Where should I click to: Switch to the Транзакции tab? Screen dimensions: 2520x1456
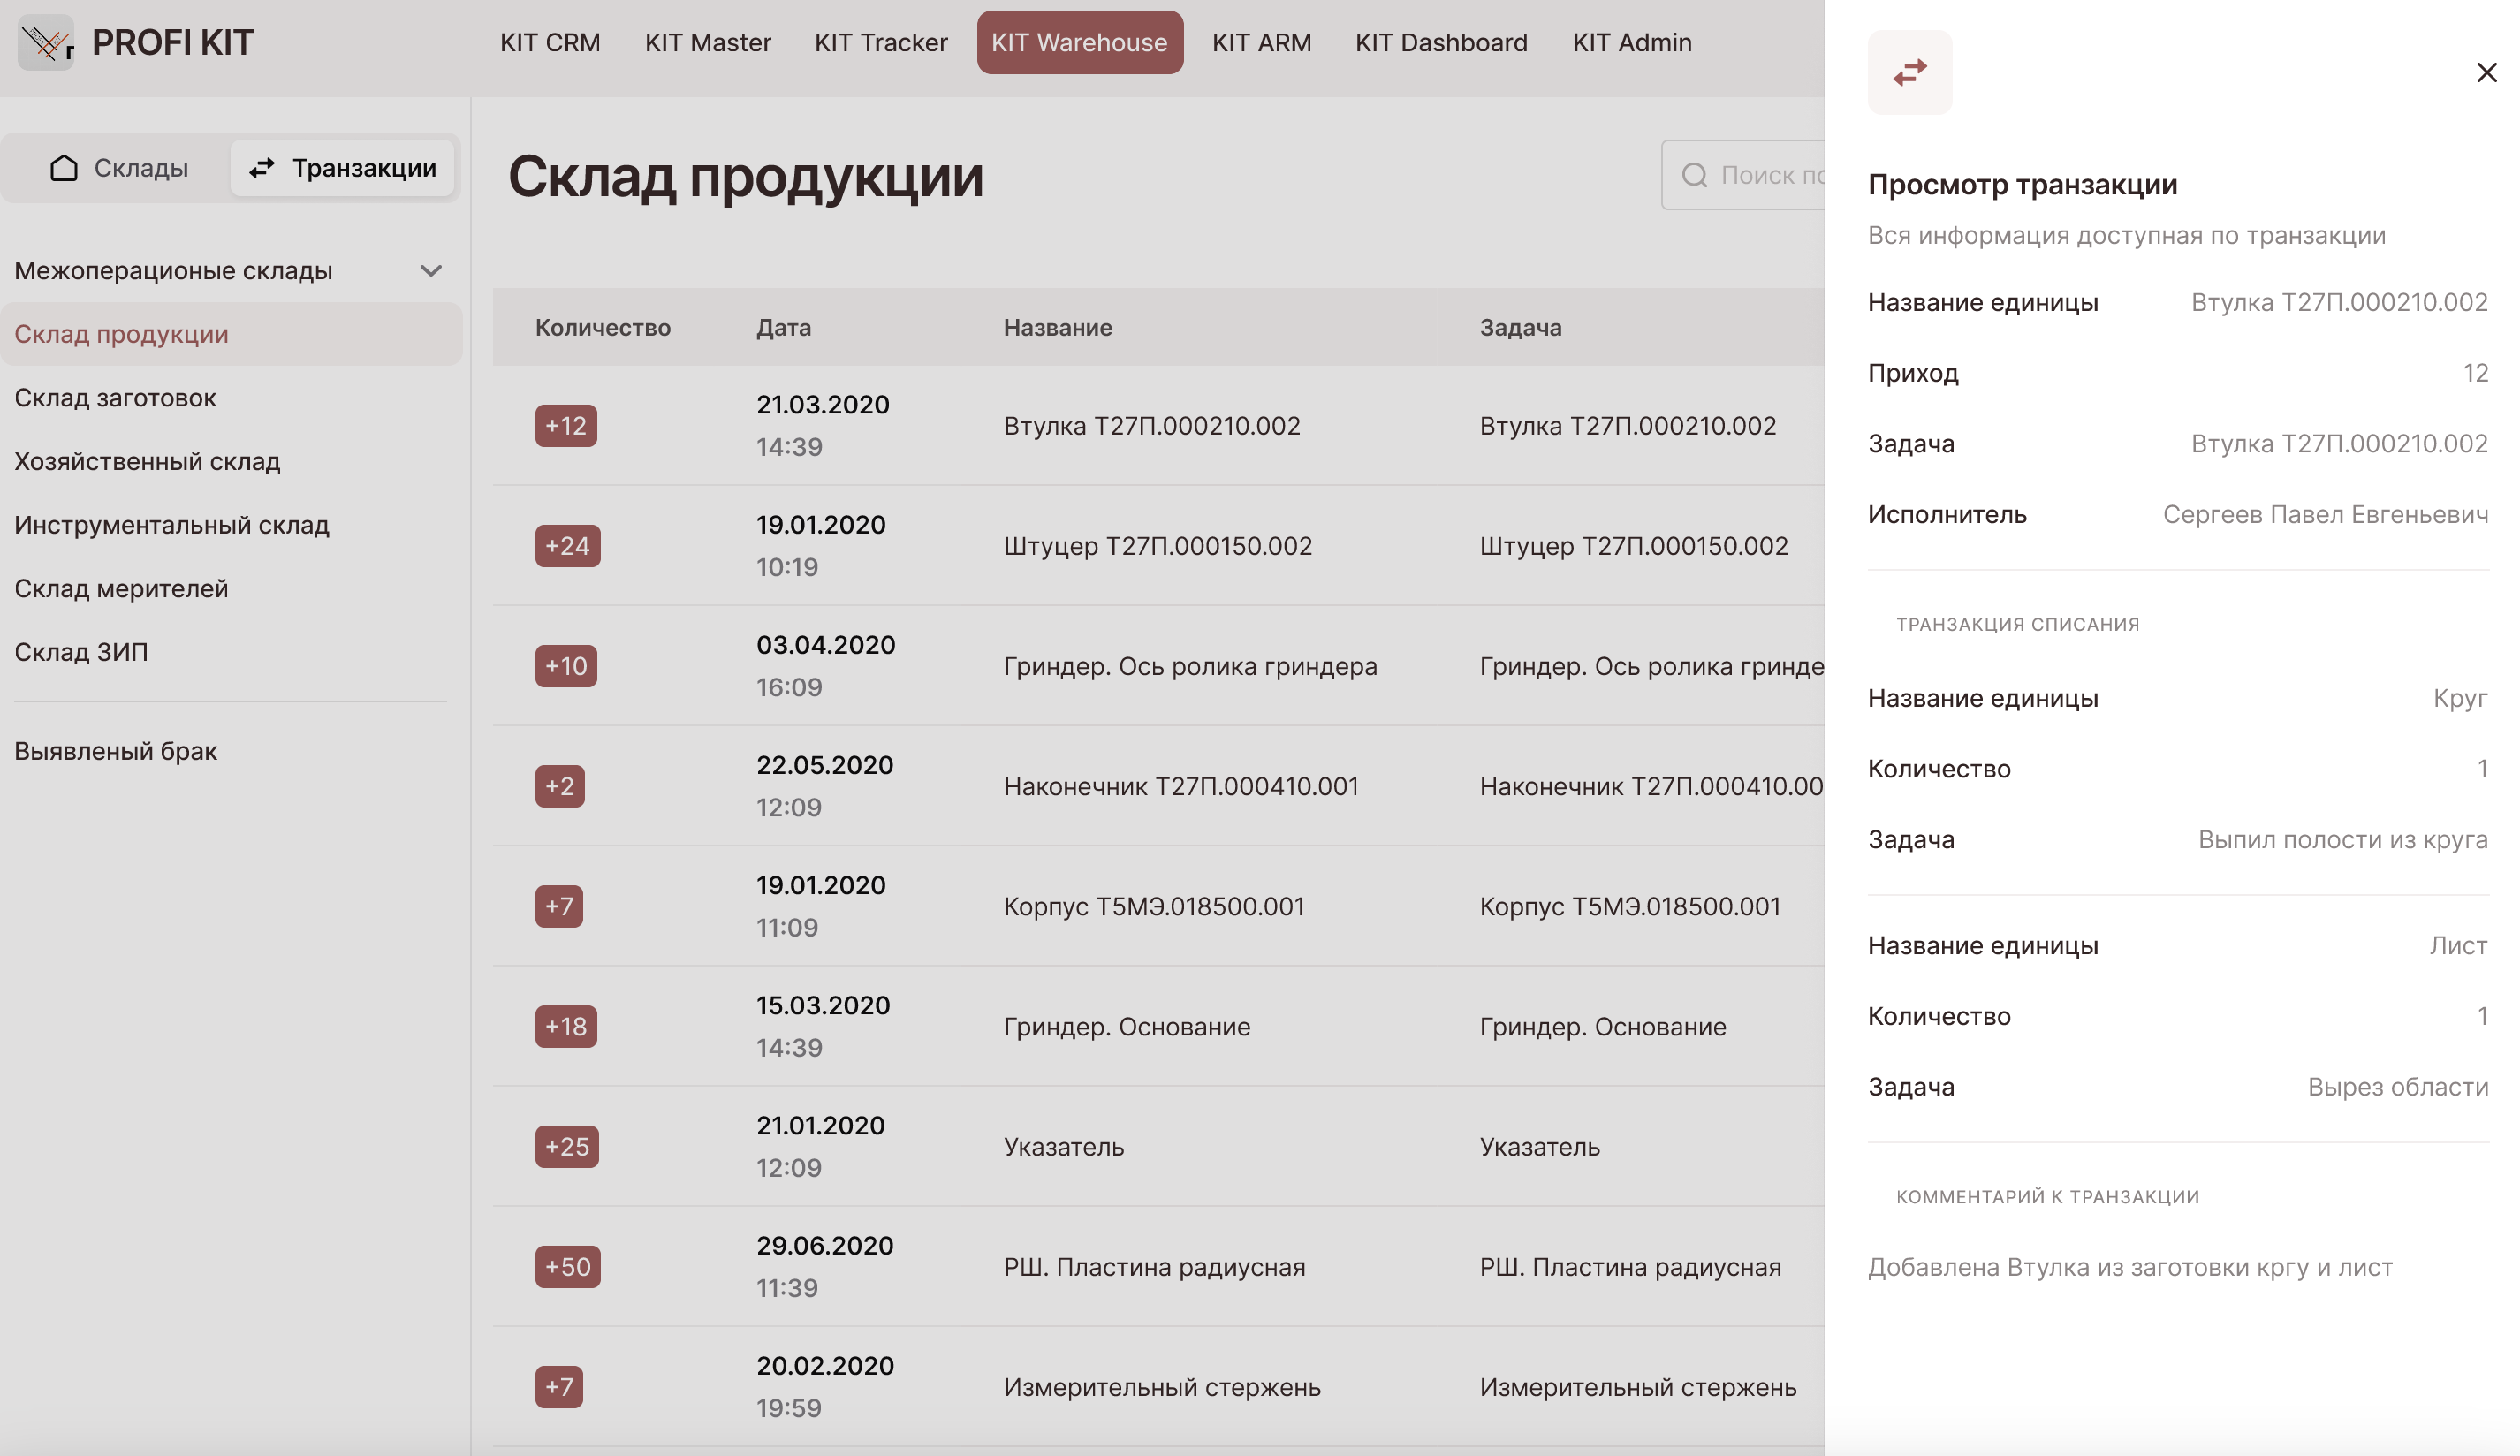pos(342,168)
